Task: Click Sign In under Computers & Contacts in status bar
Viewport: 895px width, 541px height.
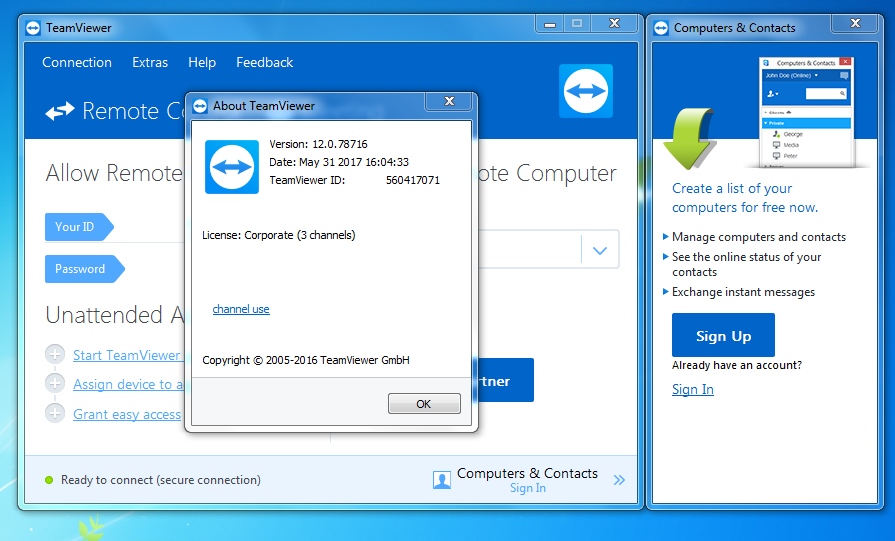Action: pyautogui.click(x=528, y=488)
